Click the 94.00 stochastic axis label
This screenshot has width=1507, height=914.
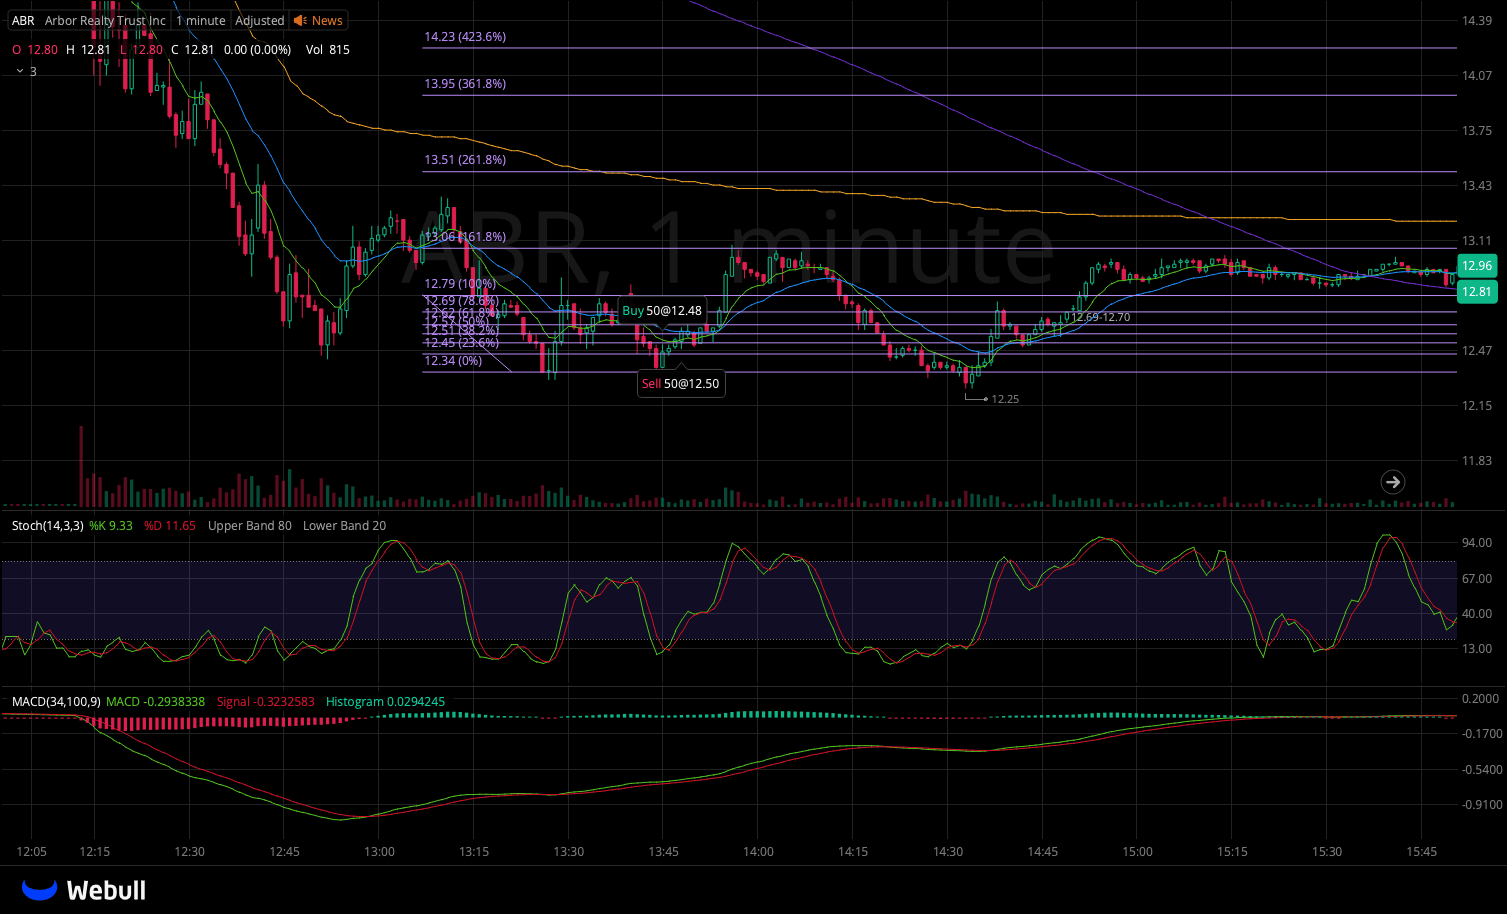(1477, 542)
